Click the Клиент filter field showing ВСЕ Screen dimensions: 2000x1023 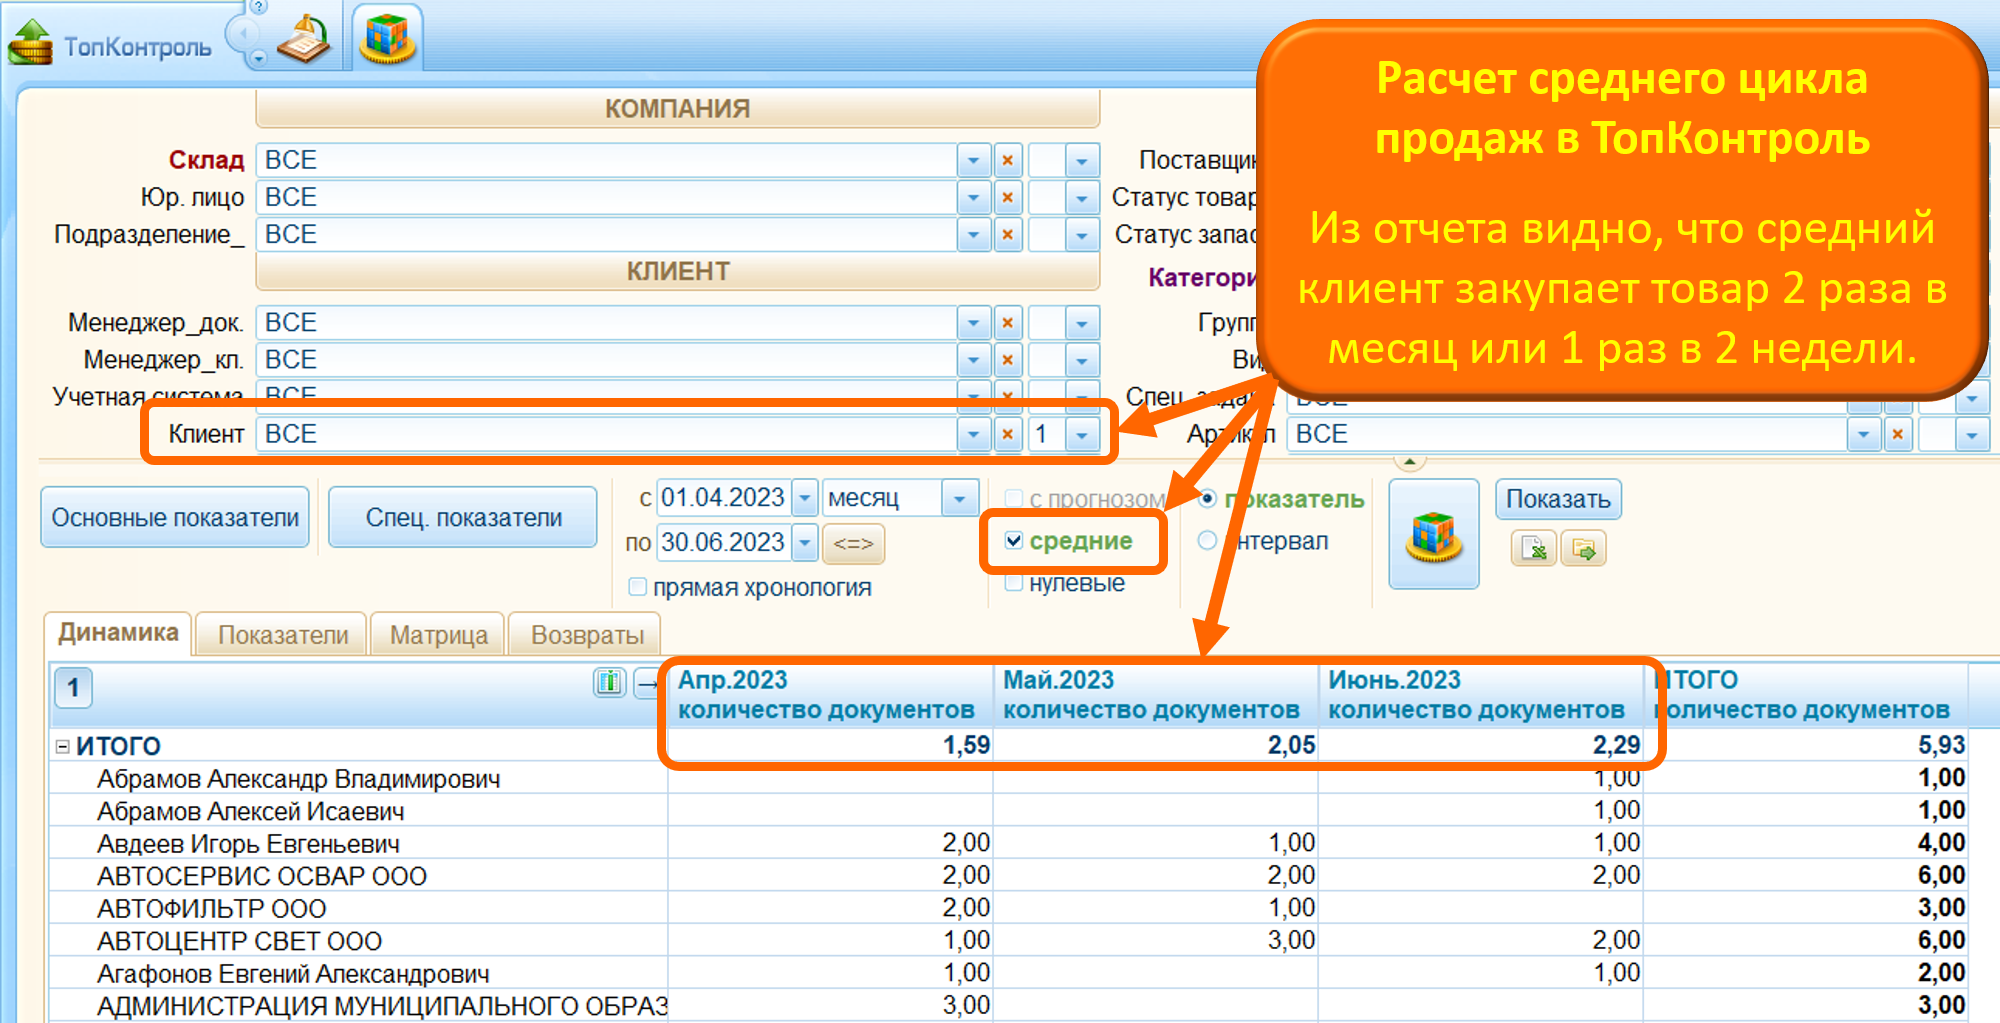pyautogui.click(x=606, y=434)
